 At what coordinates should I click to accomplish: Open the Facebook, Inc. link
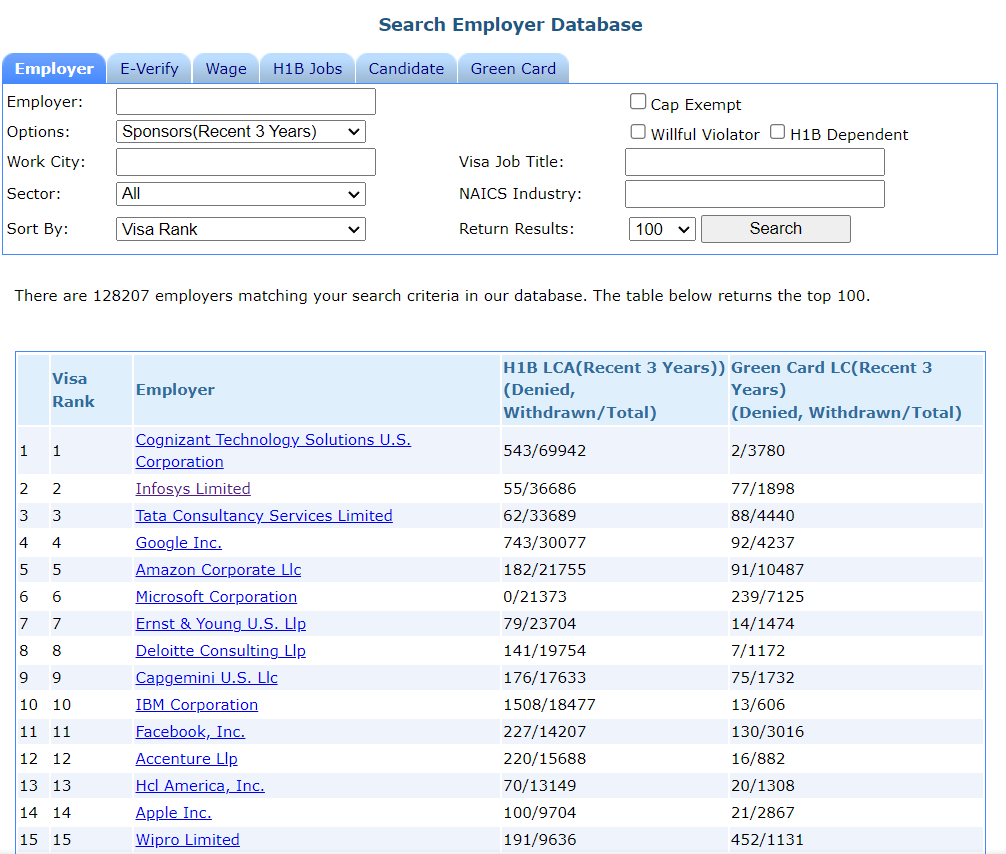(190, 731)
